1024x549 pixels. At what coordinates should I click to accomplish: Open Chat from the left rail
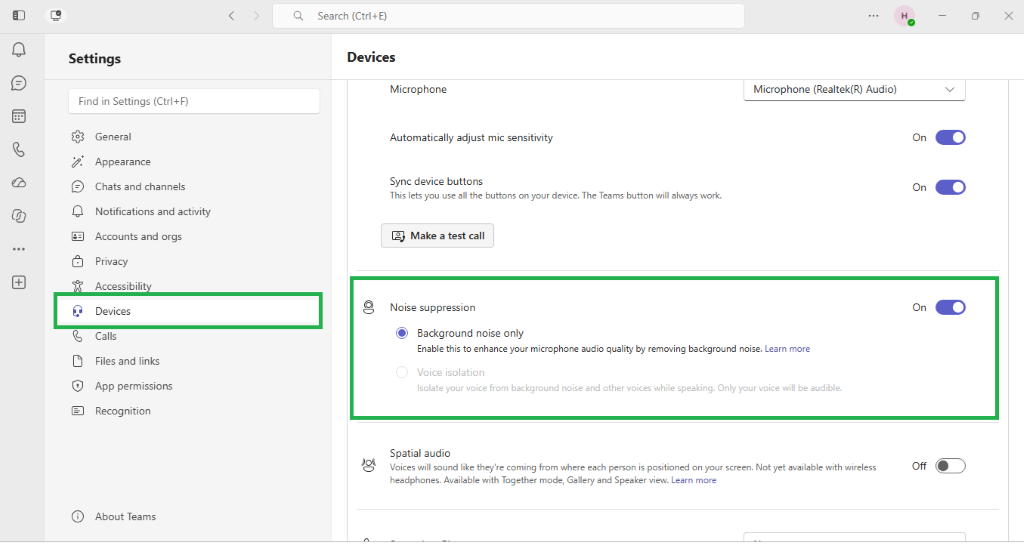tap(19, 83)
